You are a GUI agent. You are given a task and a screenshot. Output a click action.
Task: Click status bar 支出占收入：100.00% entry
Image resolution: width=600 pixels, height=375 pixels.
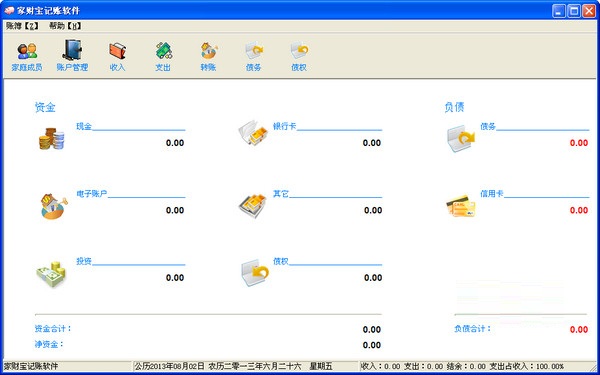(x=527, y=366)
